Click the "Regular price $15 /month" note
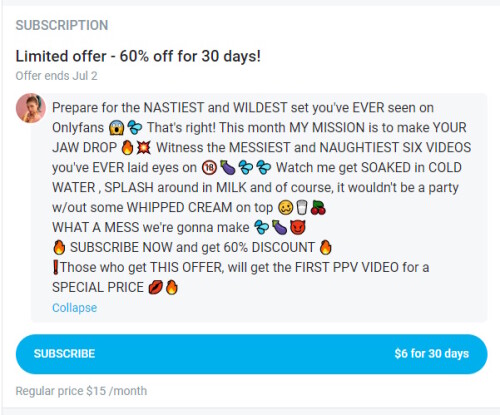This screenshot has height=415, width=500. pos(81,391)
